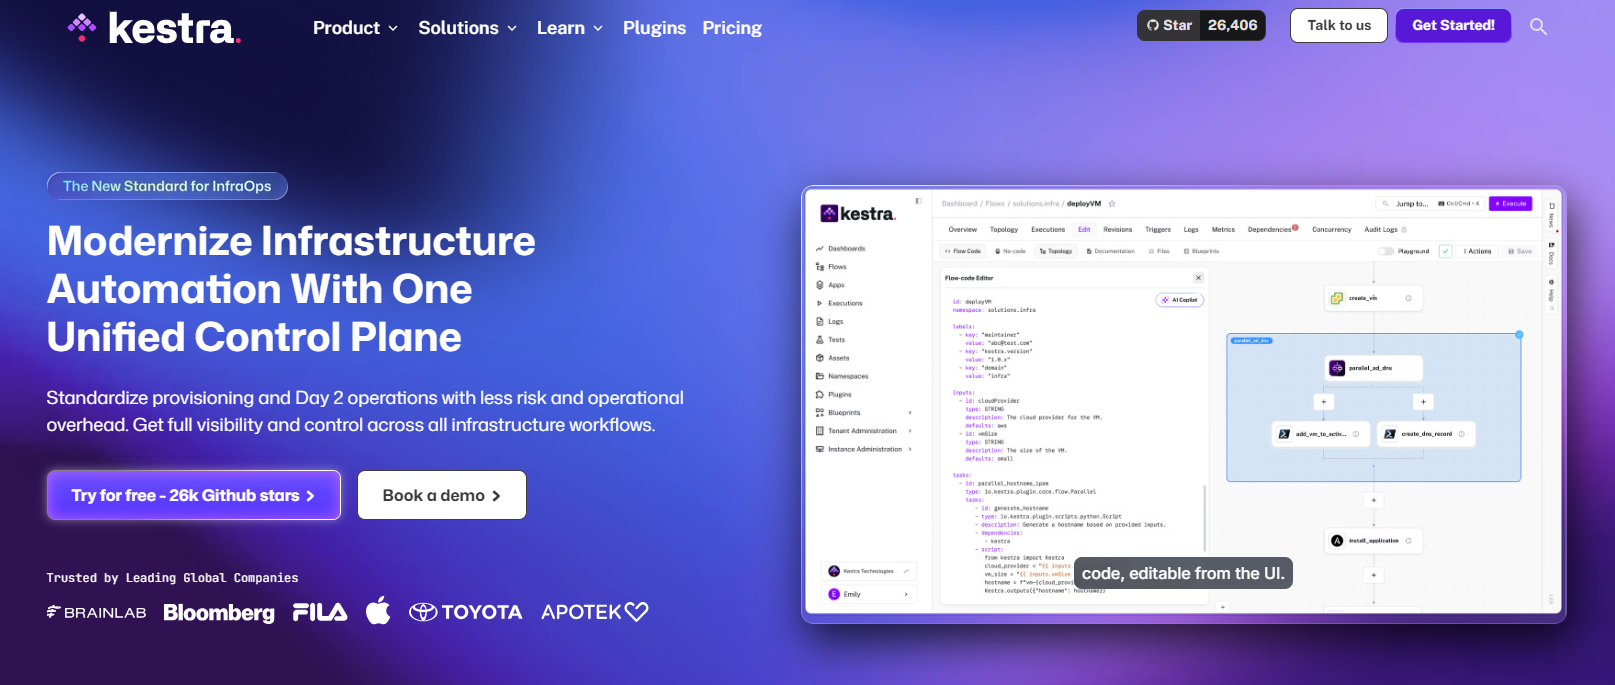Open the Actions menu in the preview

click(1478, 251)
